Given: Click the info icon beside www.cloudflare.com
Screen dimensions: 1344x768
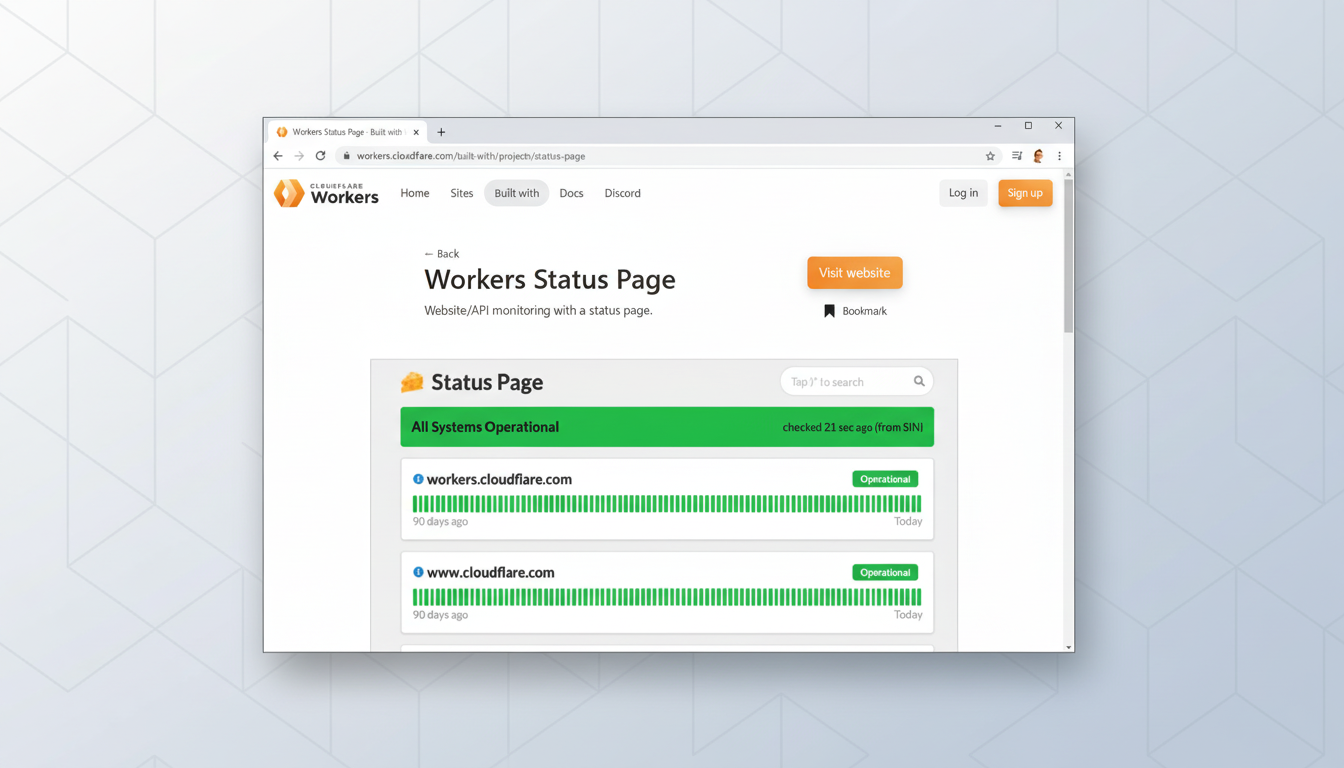Looking at the screenshot, I should click(x=418, y=572).
